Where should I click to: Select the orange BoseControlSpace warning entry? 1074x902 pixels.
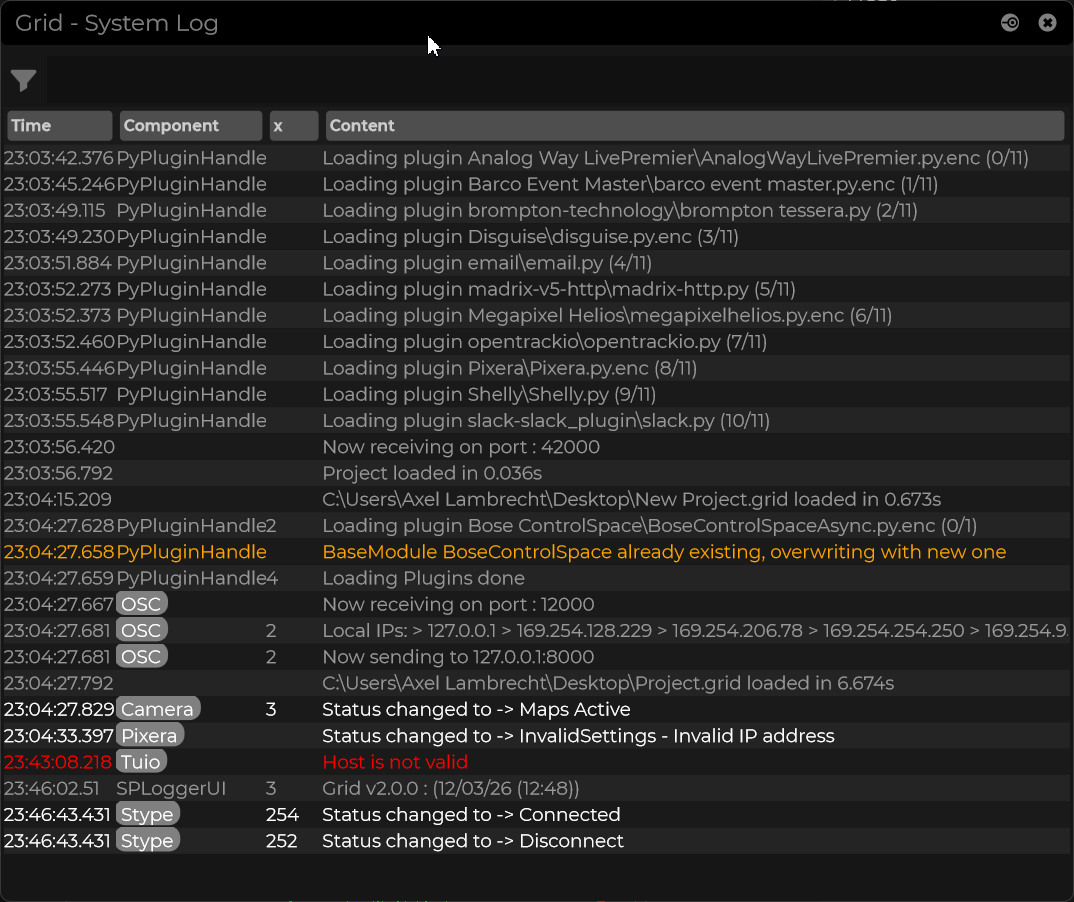tap(663, 553)
